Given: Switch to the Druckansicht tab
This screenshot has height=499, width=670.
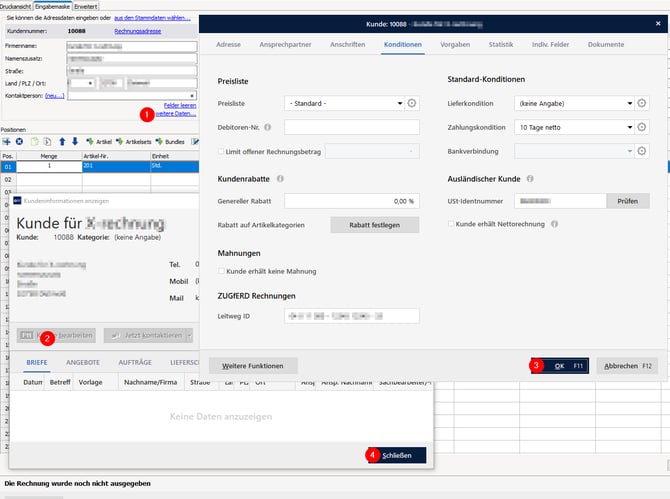Looking at the screenshot, I should coord(16,6).
